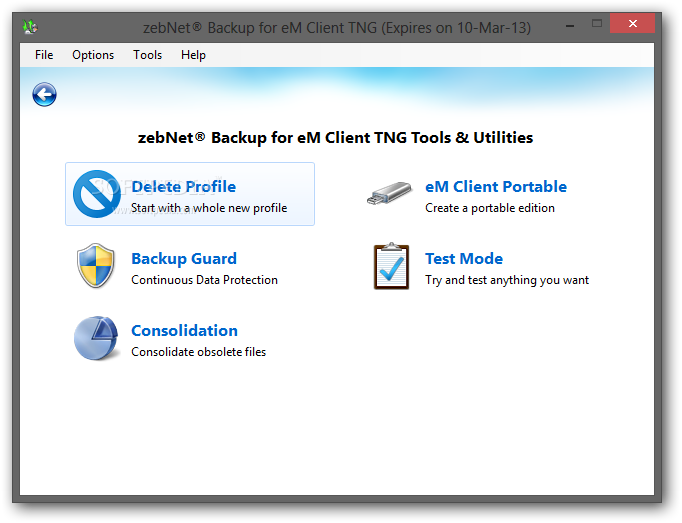Click 'Start with a whole new profile' text
Image resolution: width=682 pixels, height=523 pixels.
click(209, 208)
